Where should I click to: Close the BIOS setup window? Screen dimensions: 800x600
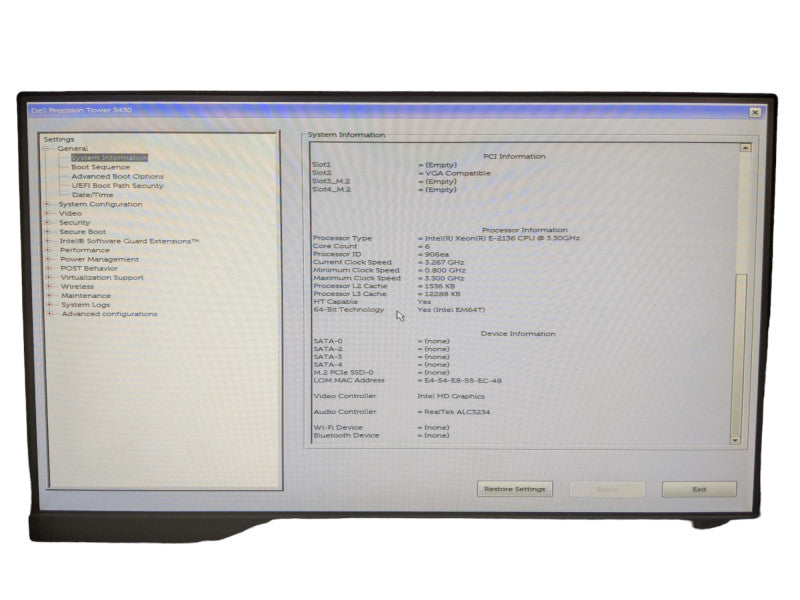pos(755,112)
